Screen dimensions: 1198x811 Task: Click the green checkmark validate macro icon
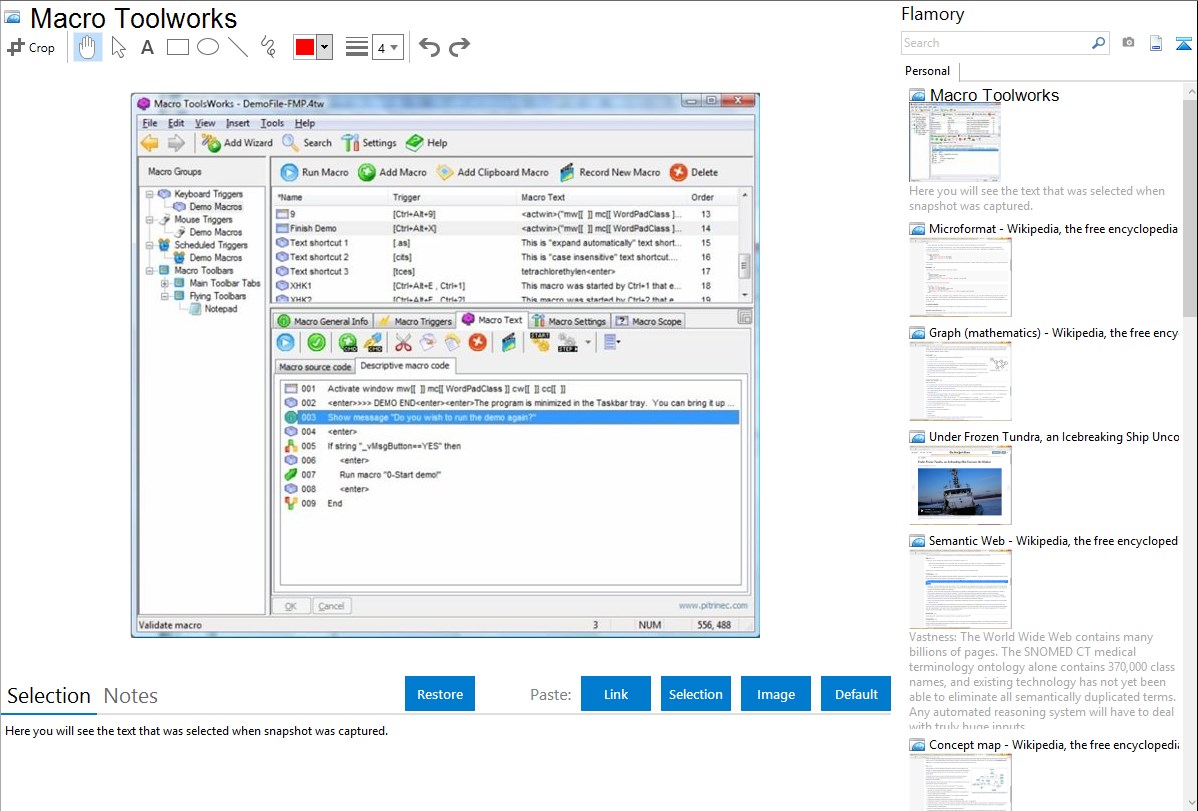click(x=316, y=343)
